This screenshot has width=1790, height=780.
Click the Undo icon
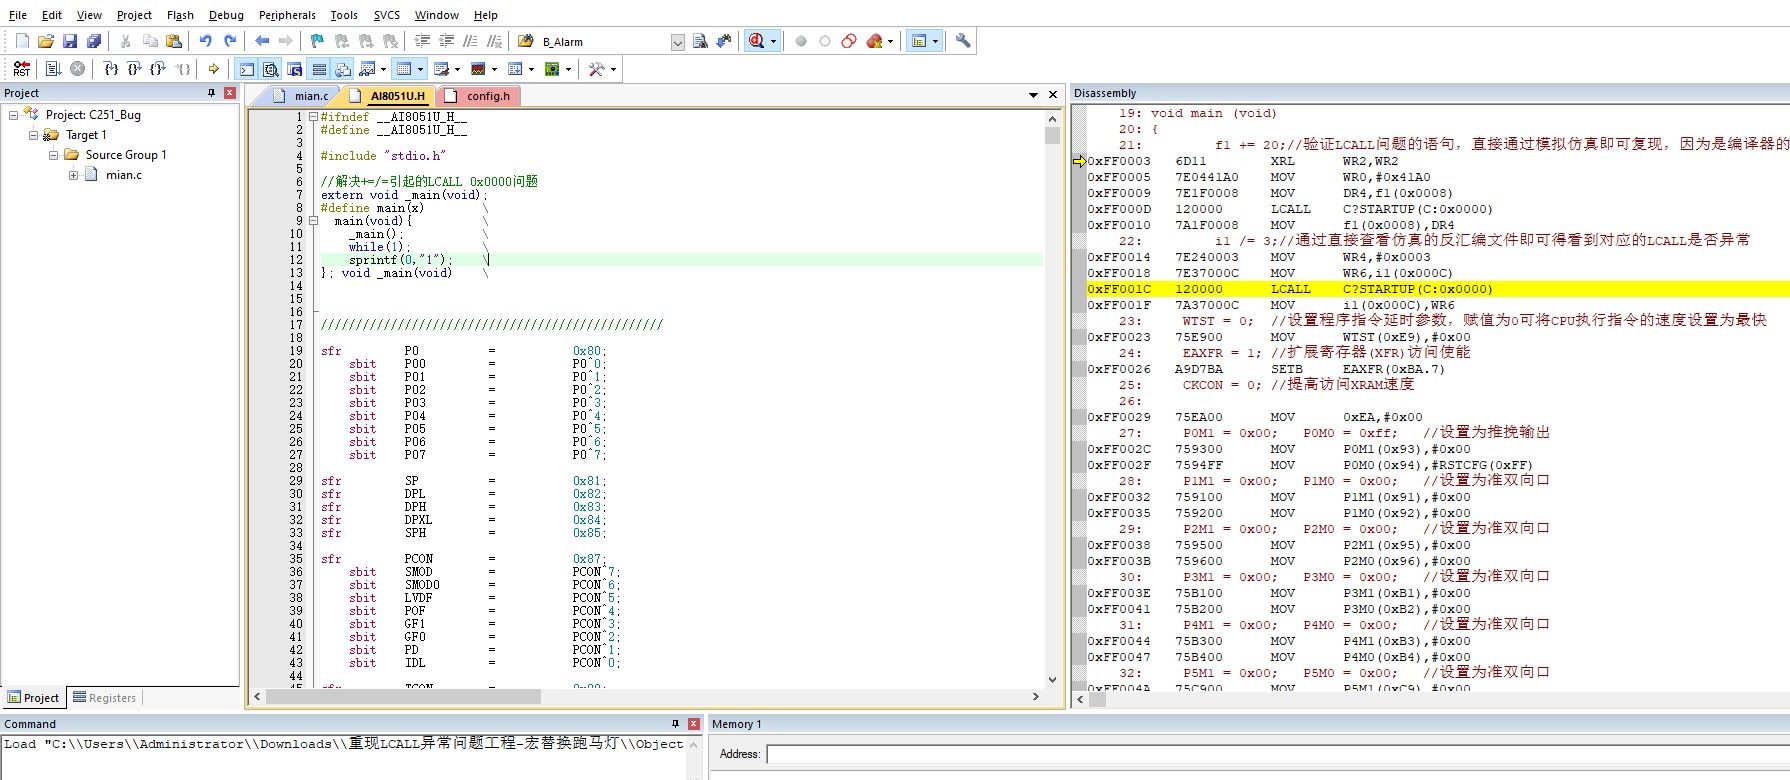[206, 41]
